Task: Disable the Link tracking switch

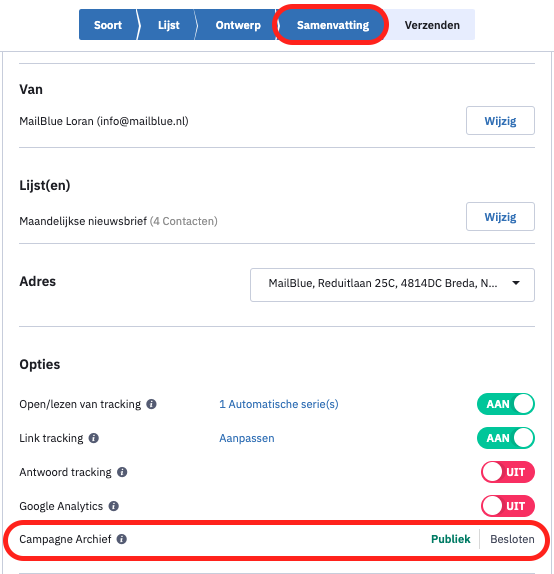Action: click(x=506, y=438)
